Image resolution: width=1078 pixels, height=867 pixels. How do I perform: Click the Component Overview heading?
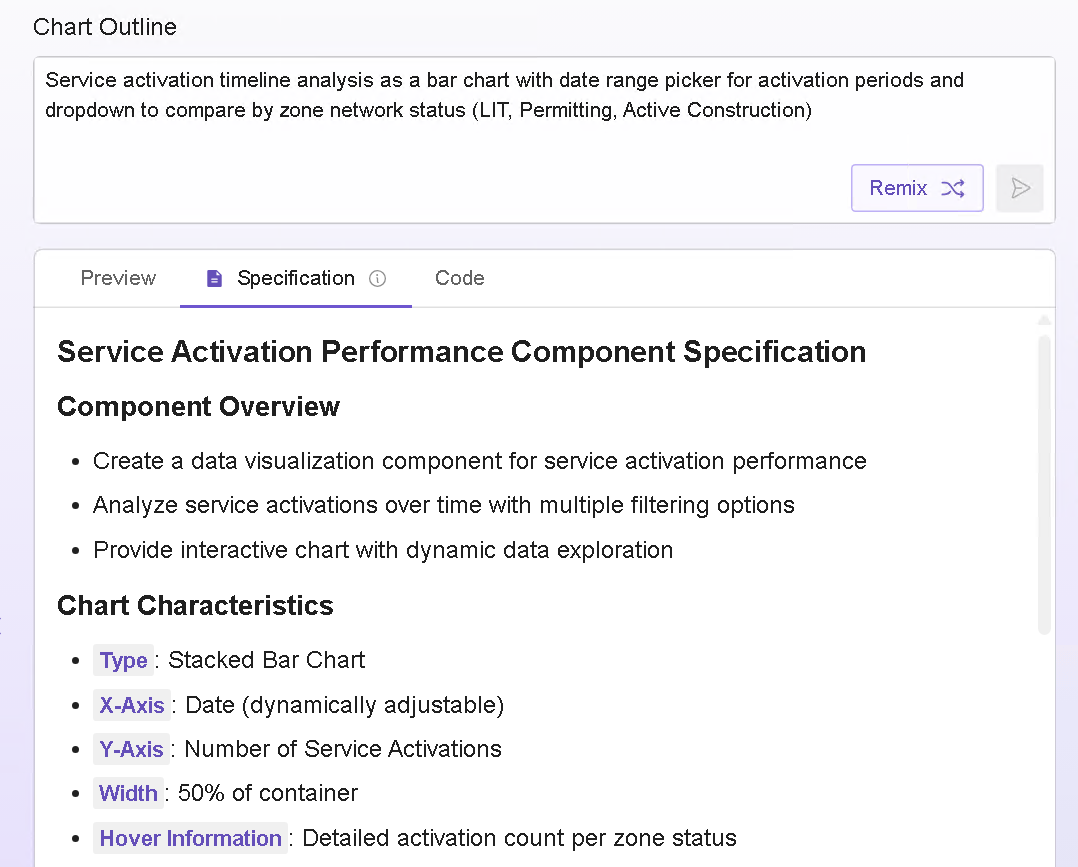(198, 407)
